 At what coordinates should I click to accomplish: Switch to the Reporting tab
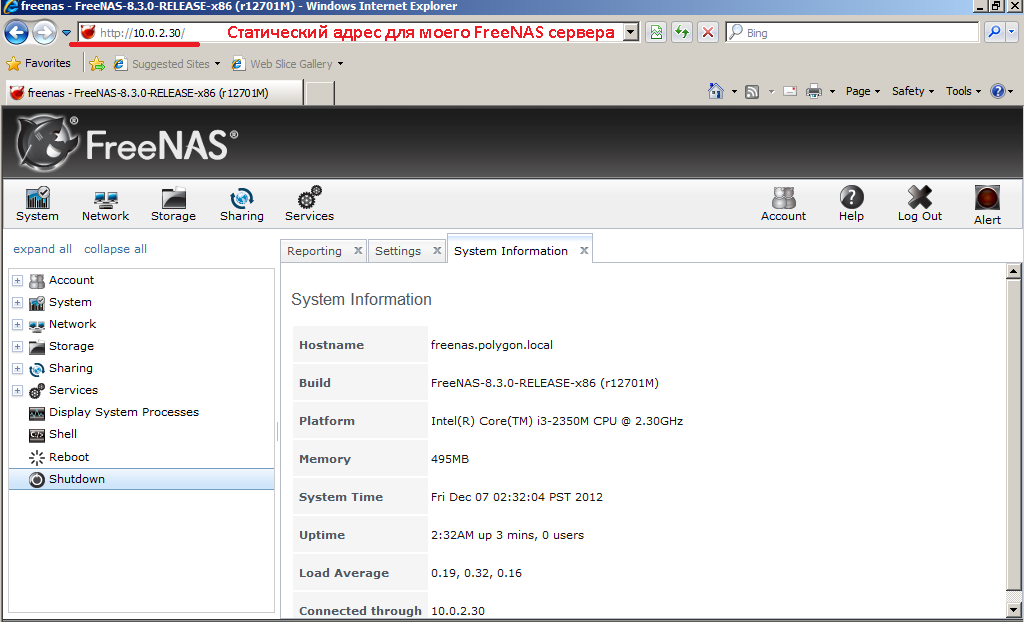coord(314,251)
